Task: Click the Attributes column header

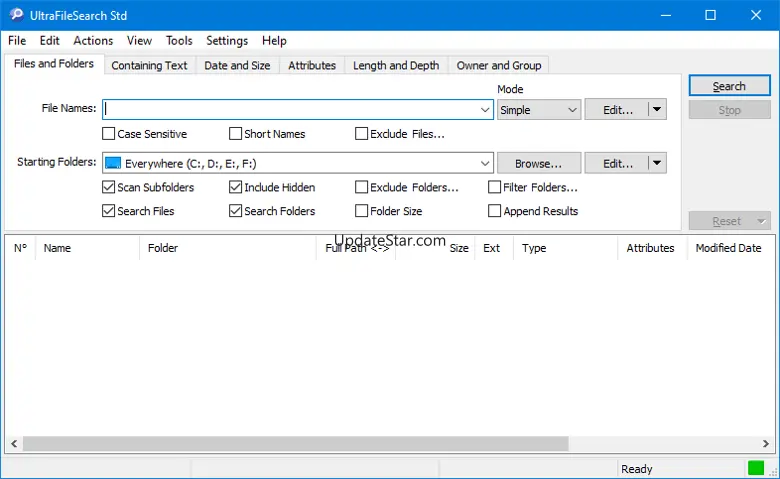Action: (653, 248)
